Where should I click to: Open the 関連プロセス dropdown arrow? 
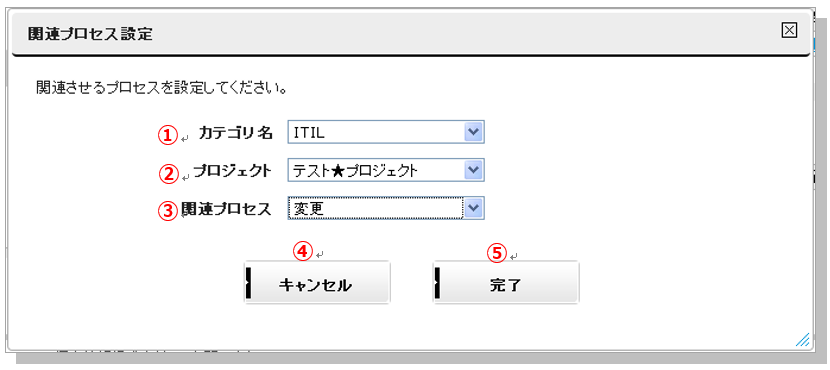pyautogui.click(x=473, y=209)
